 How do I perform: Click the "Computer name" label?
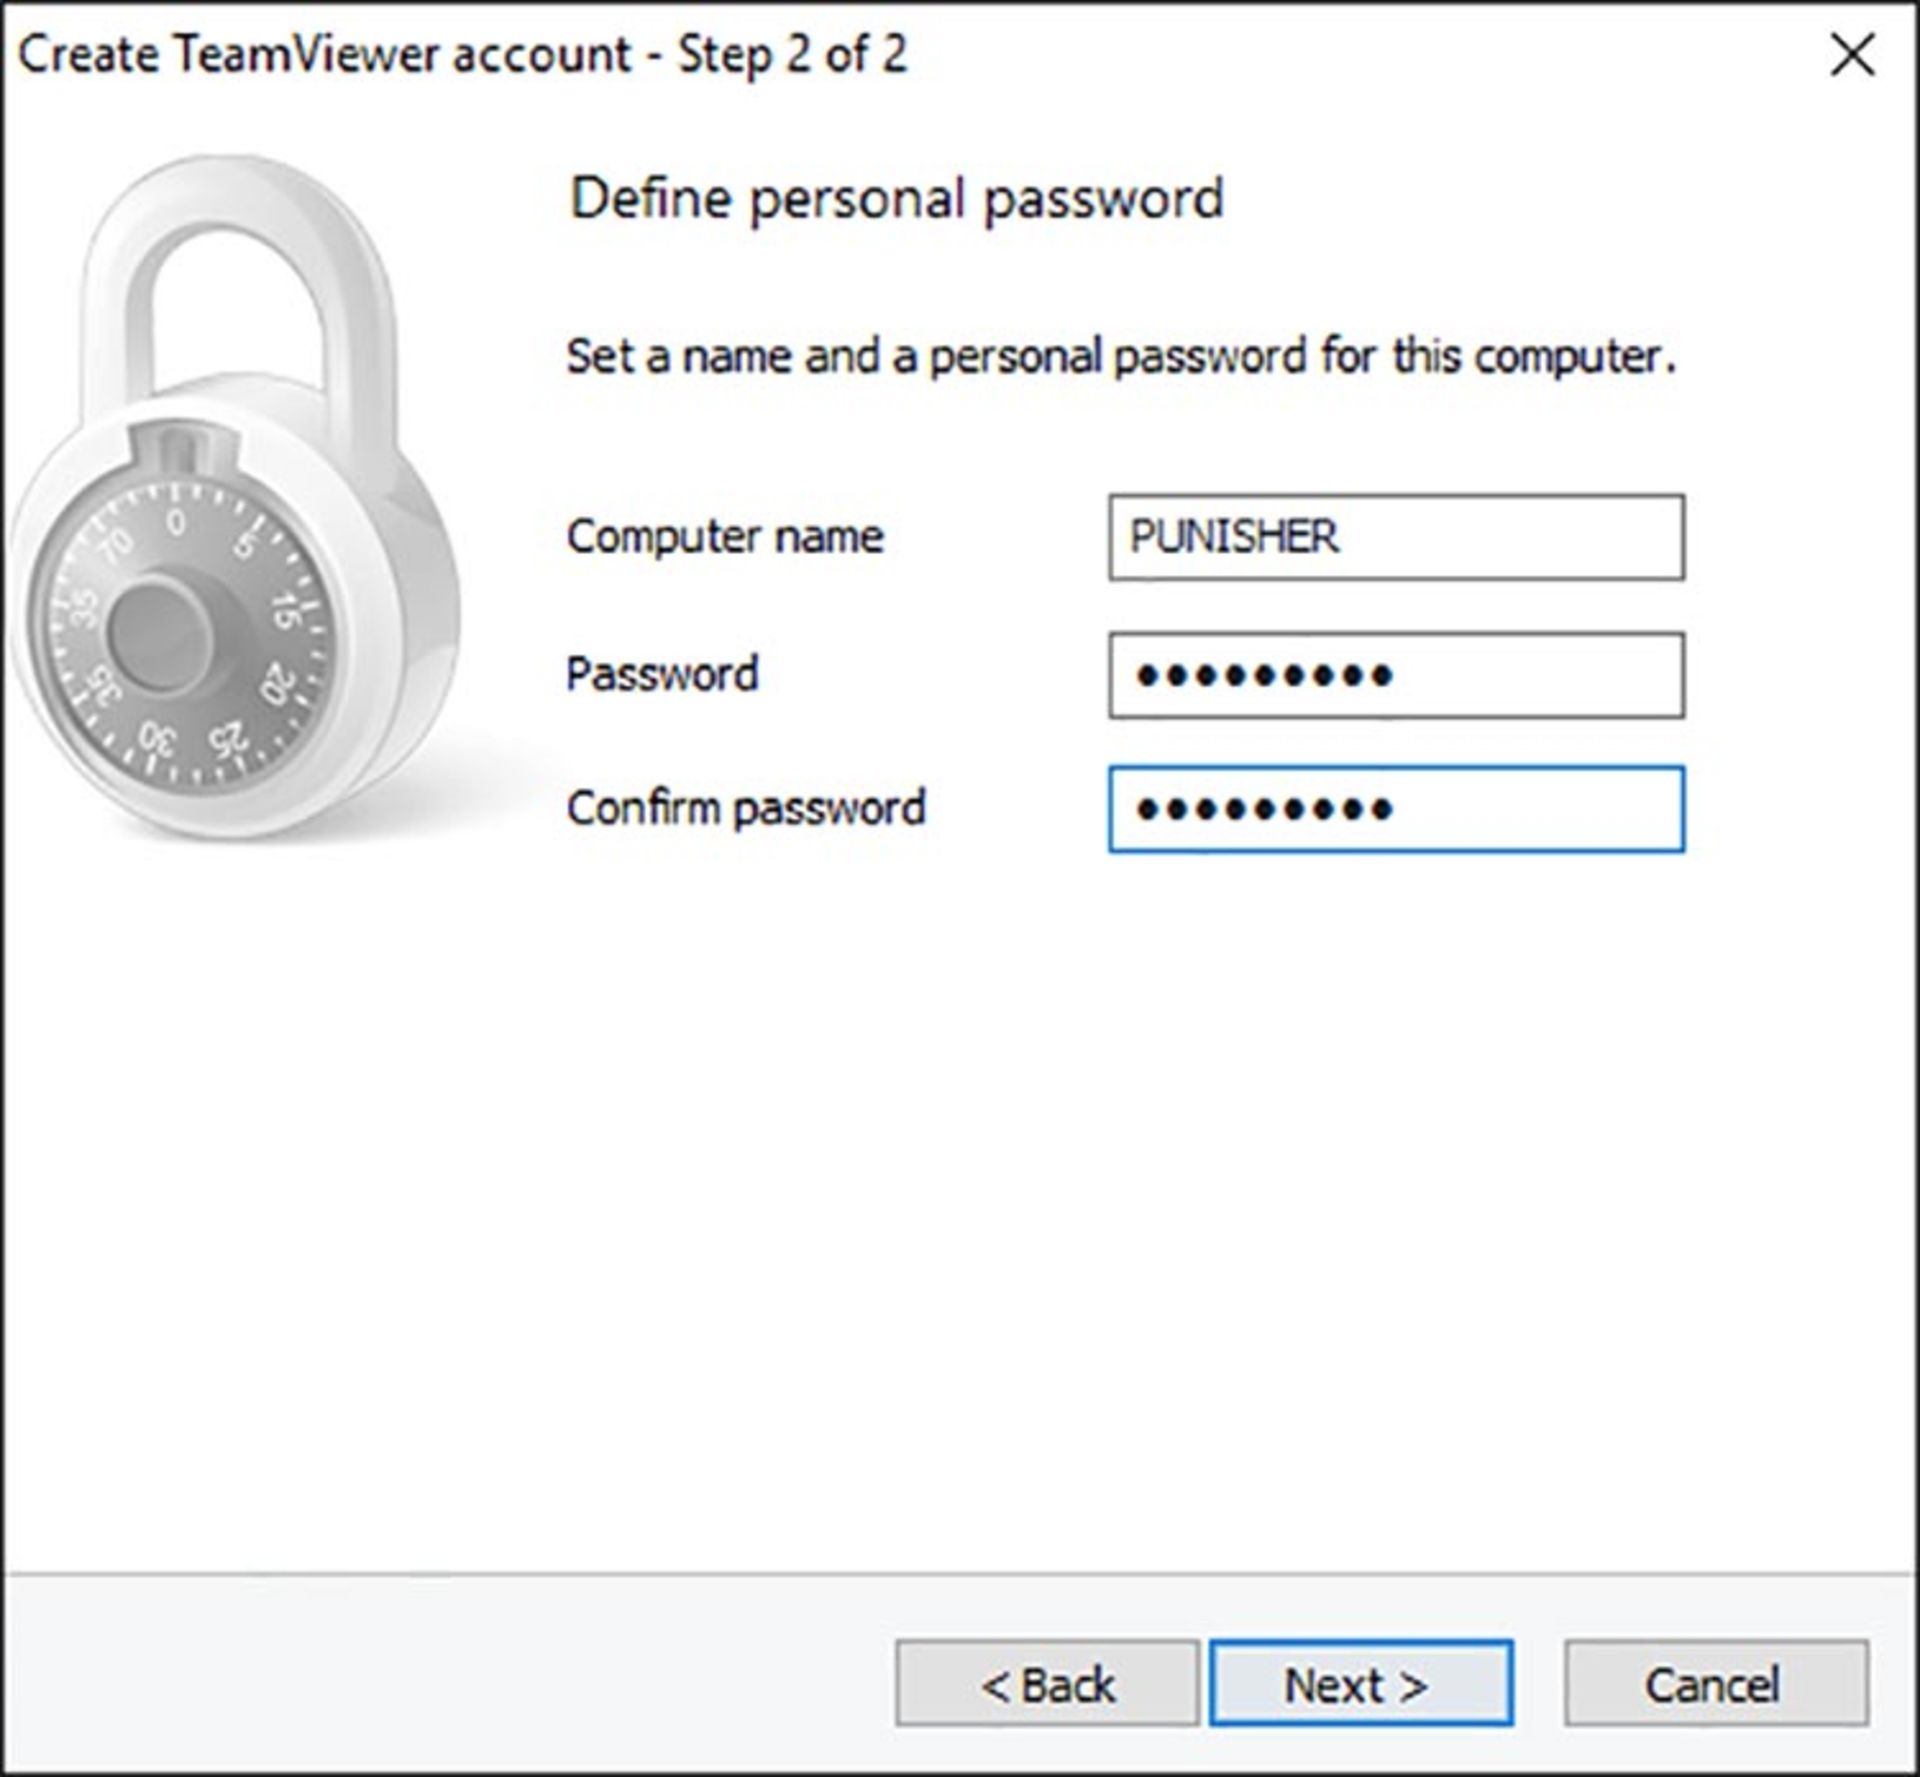tap(725, 537)
